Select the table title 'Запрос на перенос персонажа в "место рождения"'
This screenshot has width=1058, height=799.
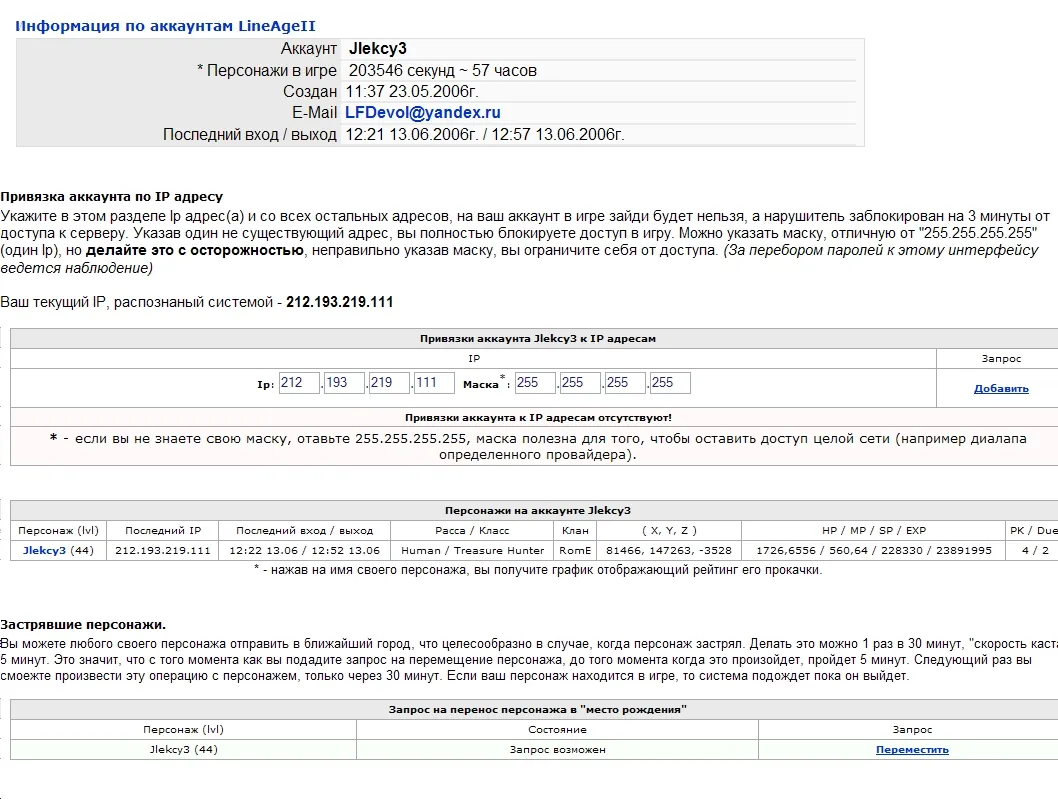click(x=538, y=710)
